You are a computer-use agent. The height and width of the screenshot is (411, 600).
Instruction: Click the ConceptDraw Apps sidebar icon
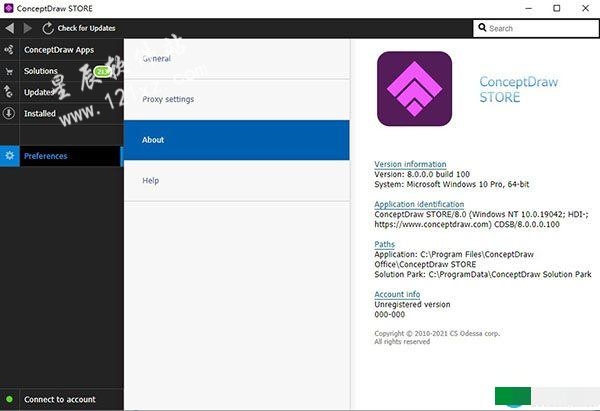click(9, 50)
